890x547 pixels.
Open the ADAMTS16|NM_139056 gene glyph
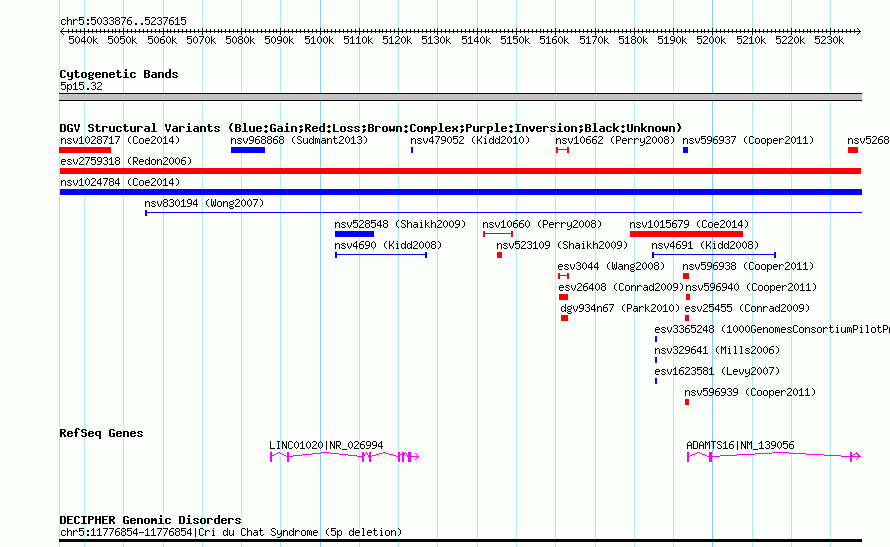tap(774, 456)
